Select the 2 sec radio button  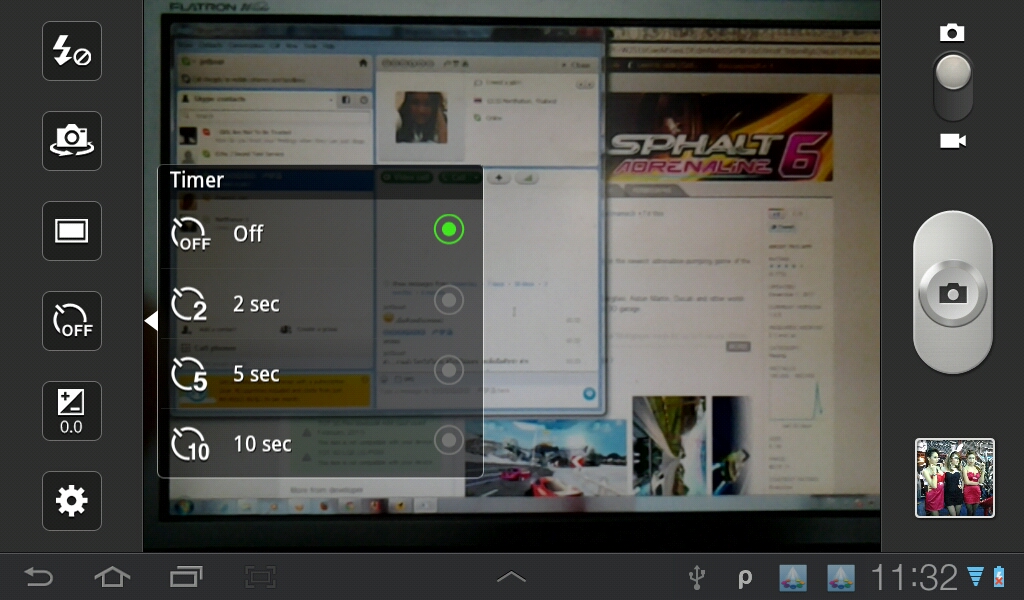click(449, 300)
